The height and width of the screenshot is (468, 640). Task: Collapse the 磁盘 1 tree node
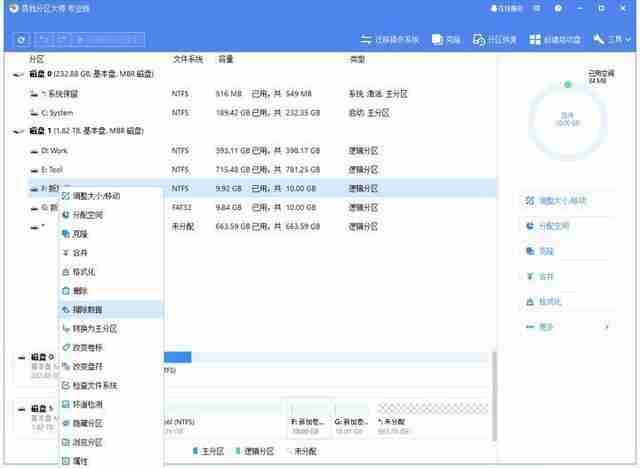[17, 131]
